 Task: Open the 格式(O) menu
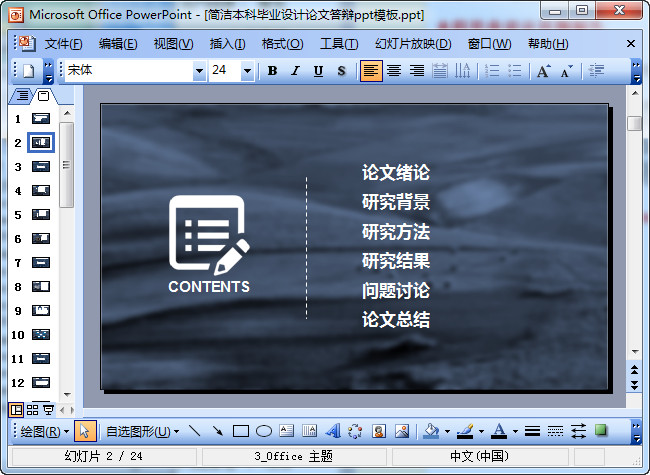(282, 44)
